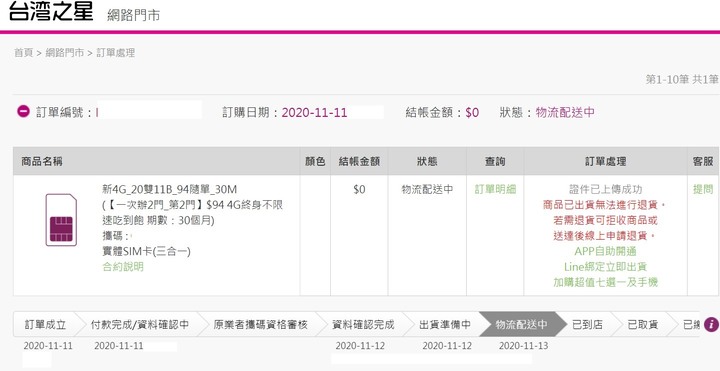Click the 訂單處理 breadcrumb text
This screenshot has height=371, width=720.
coord(115,53)
